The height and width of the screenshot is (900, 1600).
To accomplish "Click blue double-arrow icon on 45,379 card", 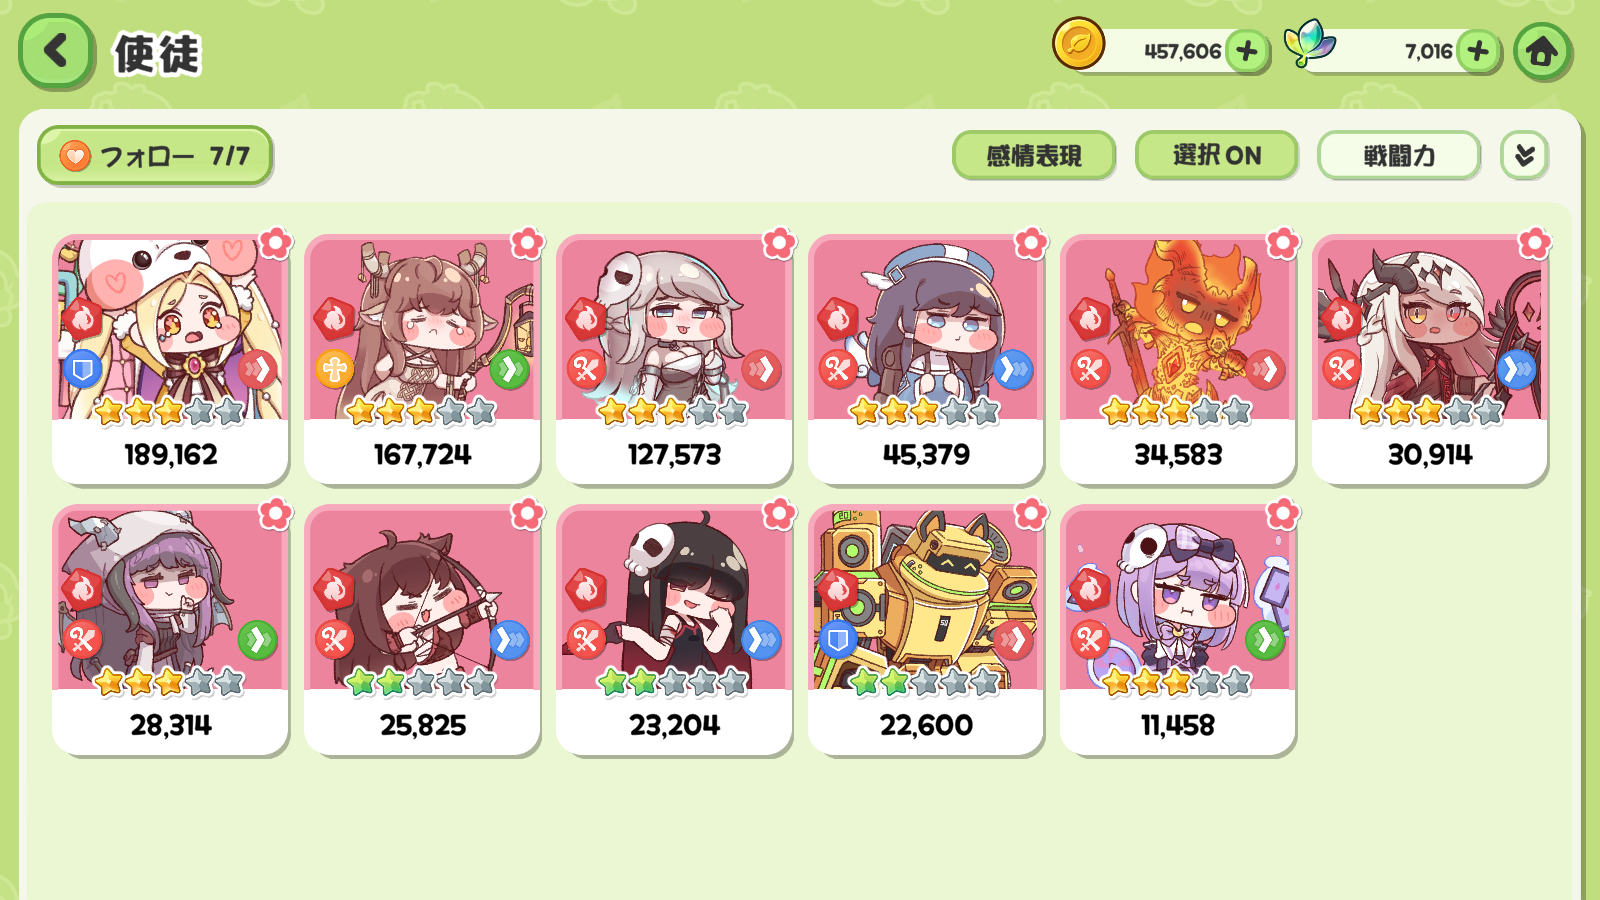I will click(1013, 370).
